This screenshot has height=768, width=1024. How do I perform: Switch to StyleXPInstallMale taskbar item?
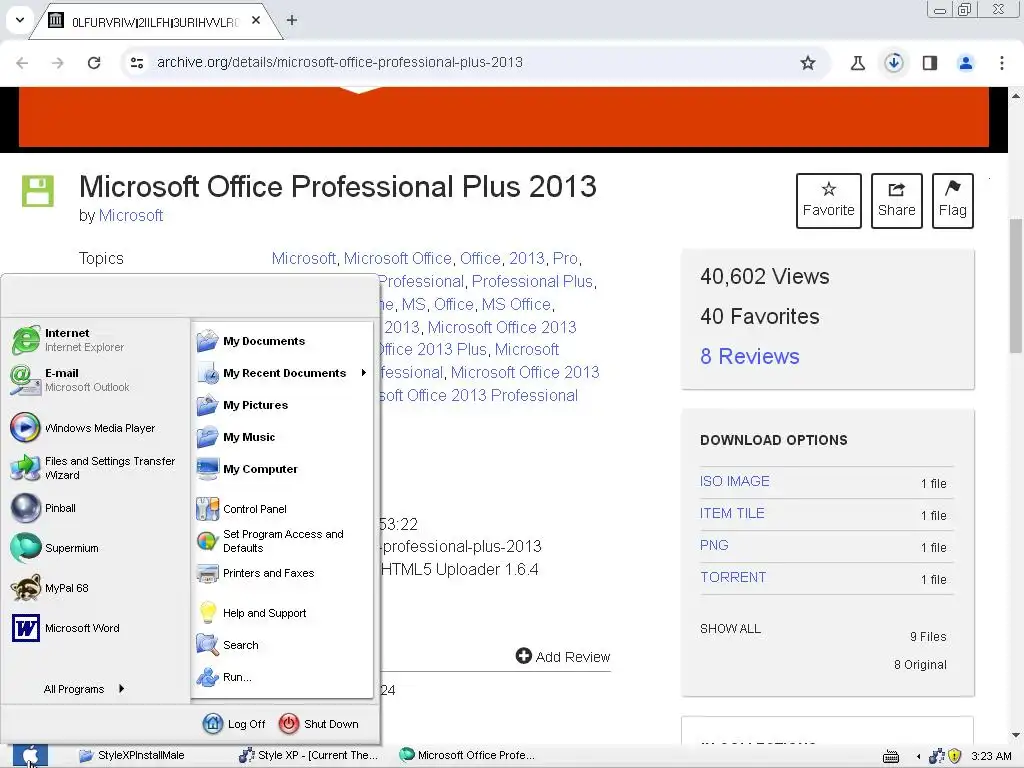point(131,756)
